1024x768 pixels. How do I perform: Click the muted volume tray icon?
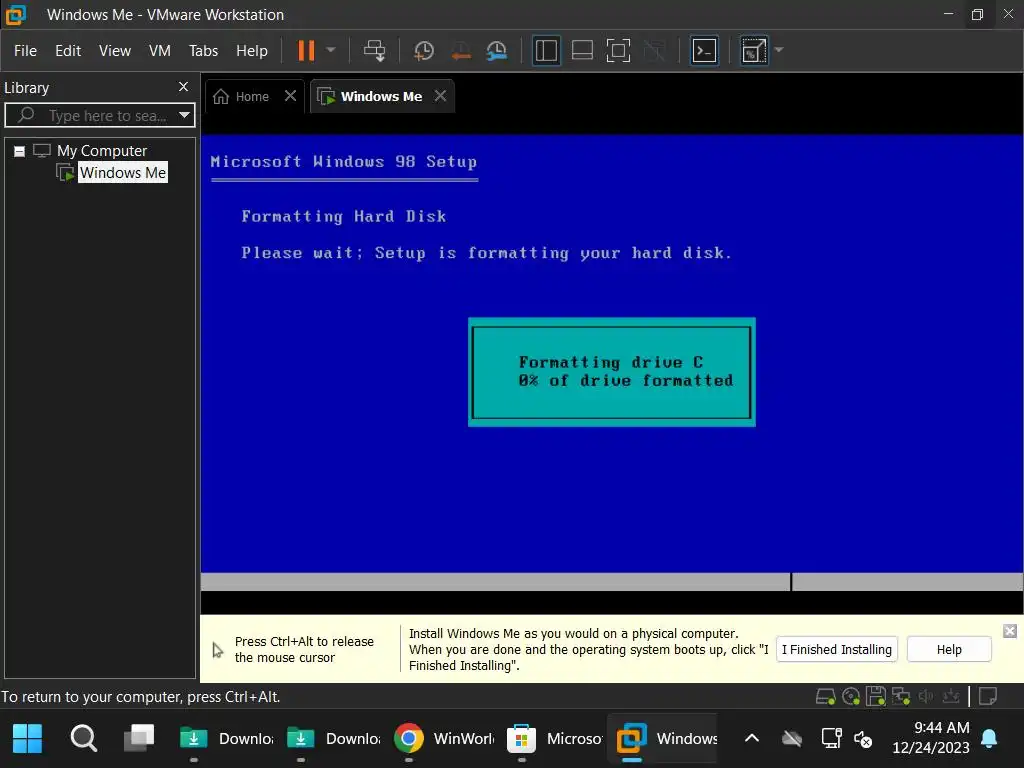click(863, 739)
